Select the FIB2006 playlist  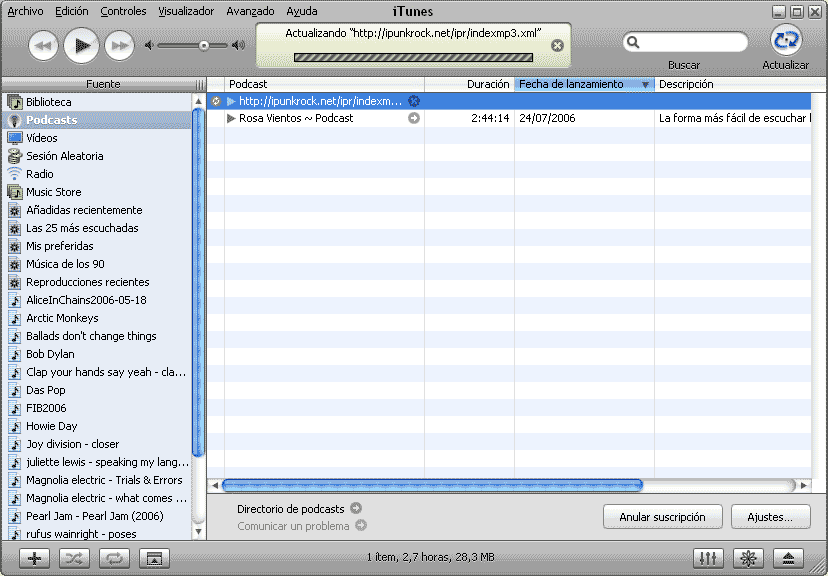(98, 408)
